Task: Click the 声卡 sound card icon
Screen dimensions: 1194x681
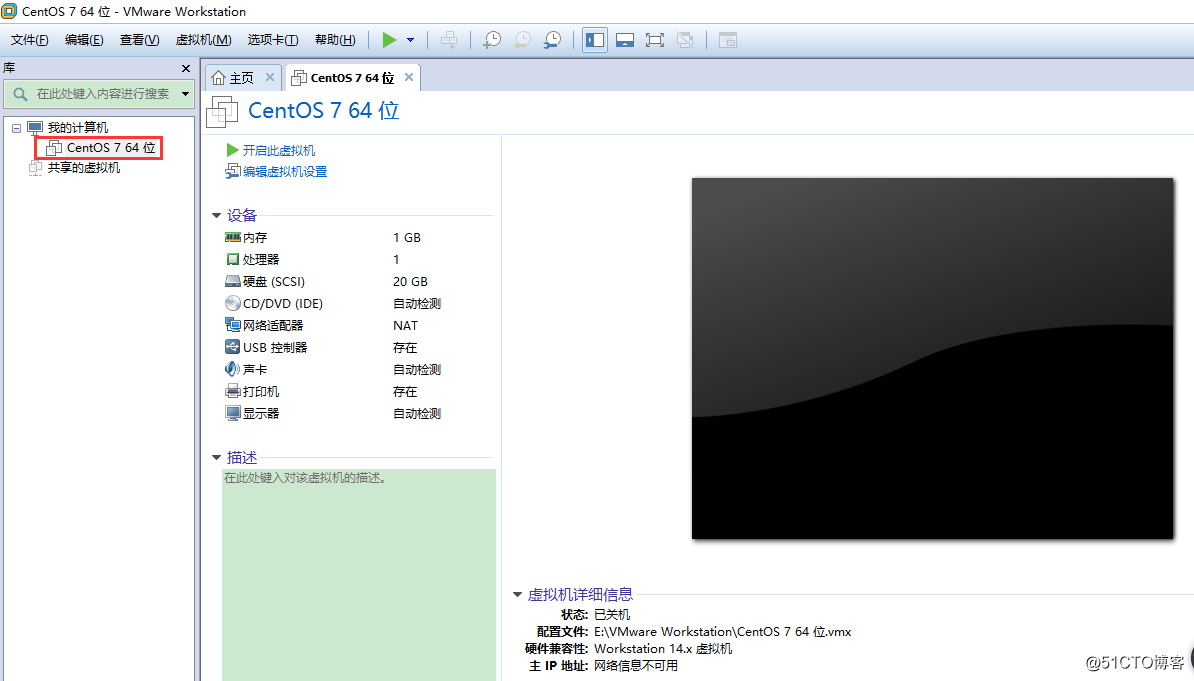Action: click(x=233, y=369)
